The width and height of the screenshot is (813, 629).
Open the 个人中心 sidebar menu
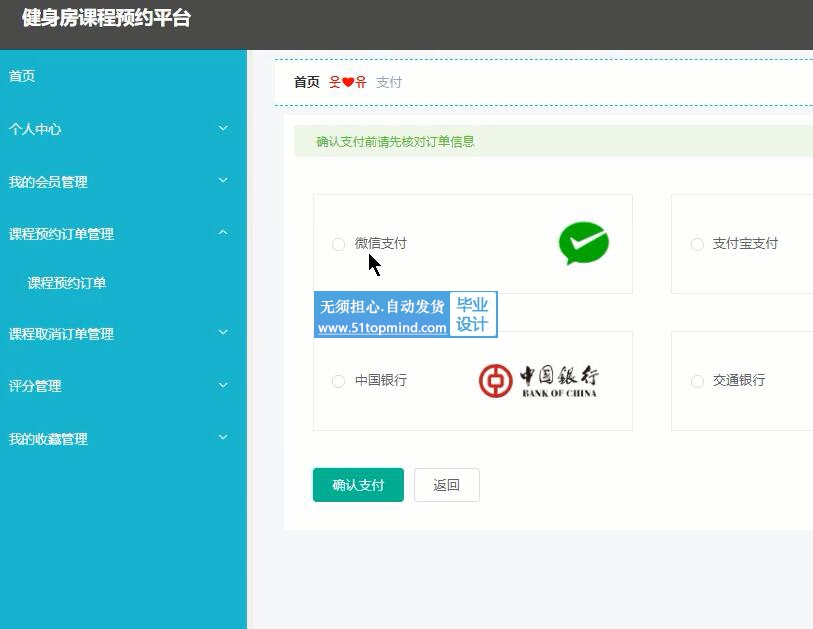tap(123, 129)
